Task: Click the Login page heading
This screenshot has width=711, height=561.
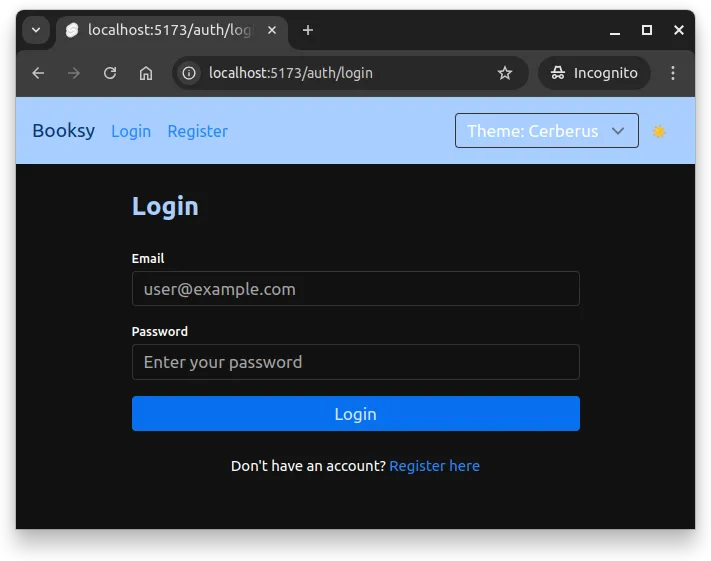Action: point(165,206)
